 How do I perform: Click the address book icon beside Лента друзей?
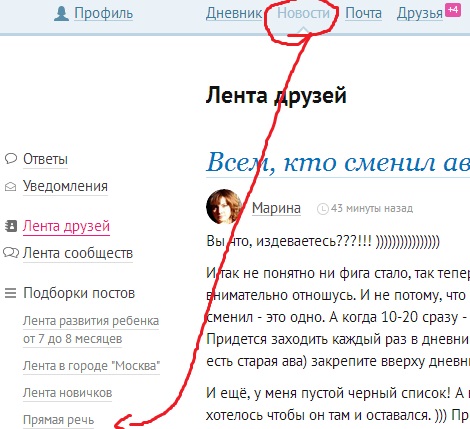pos(11,226)
